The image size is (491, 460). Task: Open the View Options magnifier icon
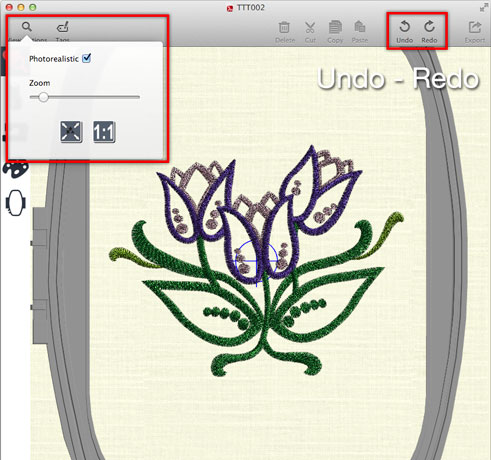pos(27,27)
